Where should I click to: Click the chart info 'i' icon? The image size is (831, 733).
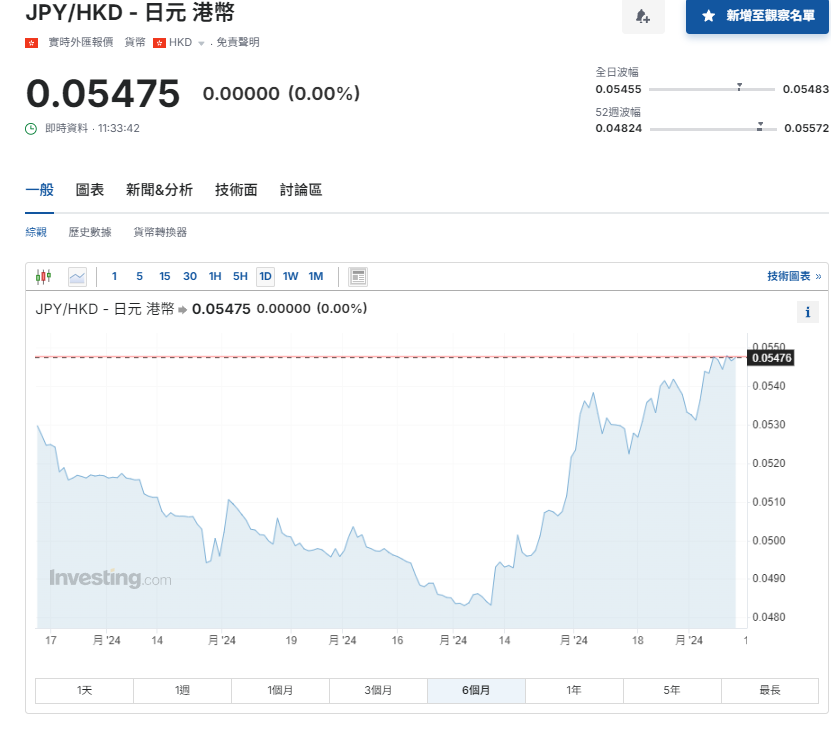point(807,313)
